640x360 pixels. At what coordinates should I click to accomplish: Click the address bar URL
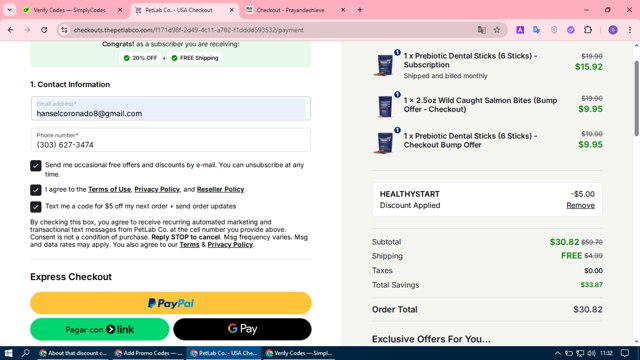[x=189, y=30]
